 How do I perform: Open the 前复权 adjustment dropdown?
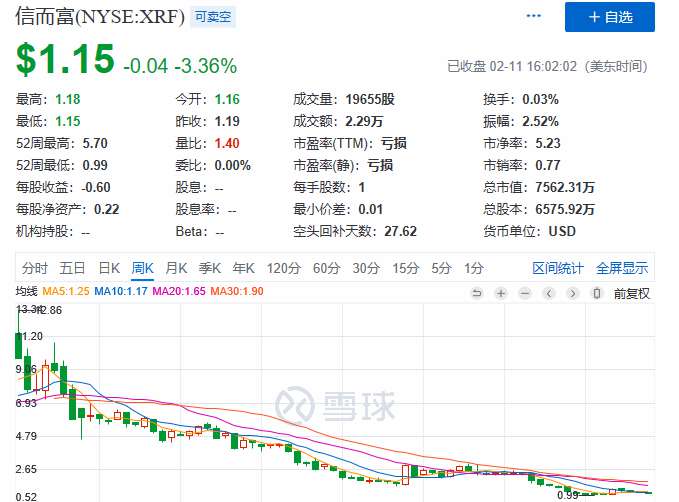point(632,294)
